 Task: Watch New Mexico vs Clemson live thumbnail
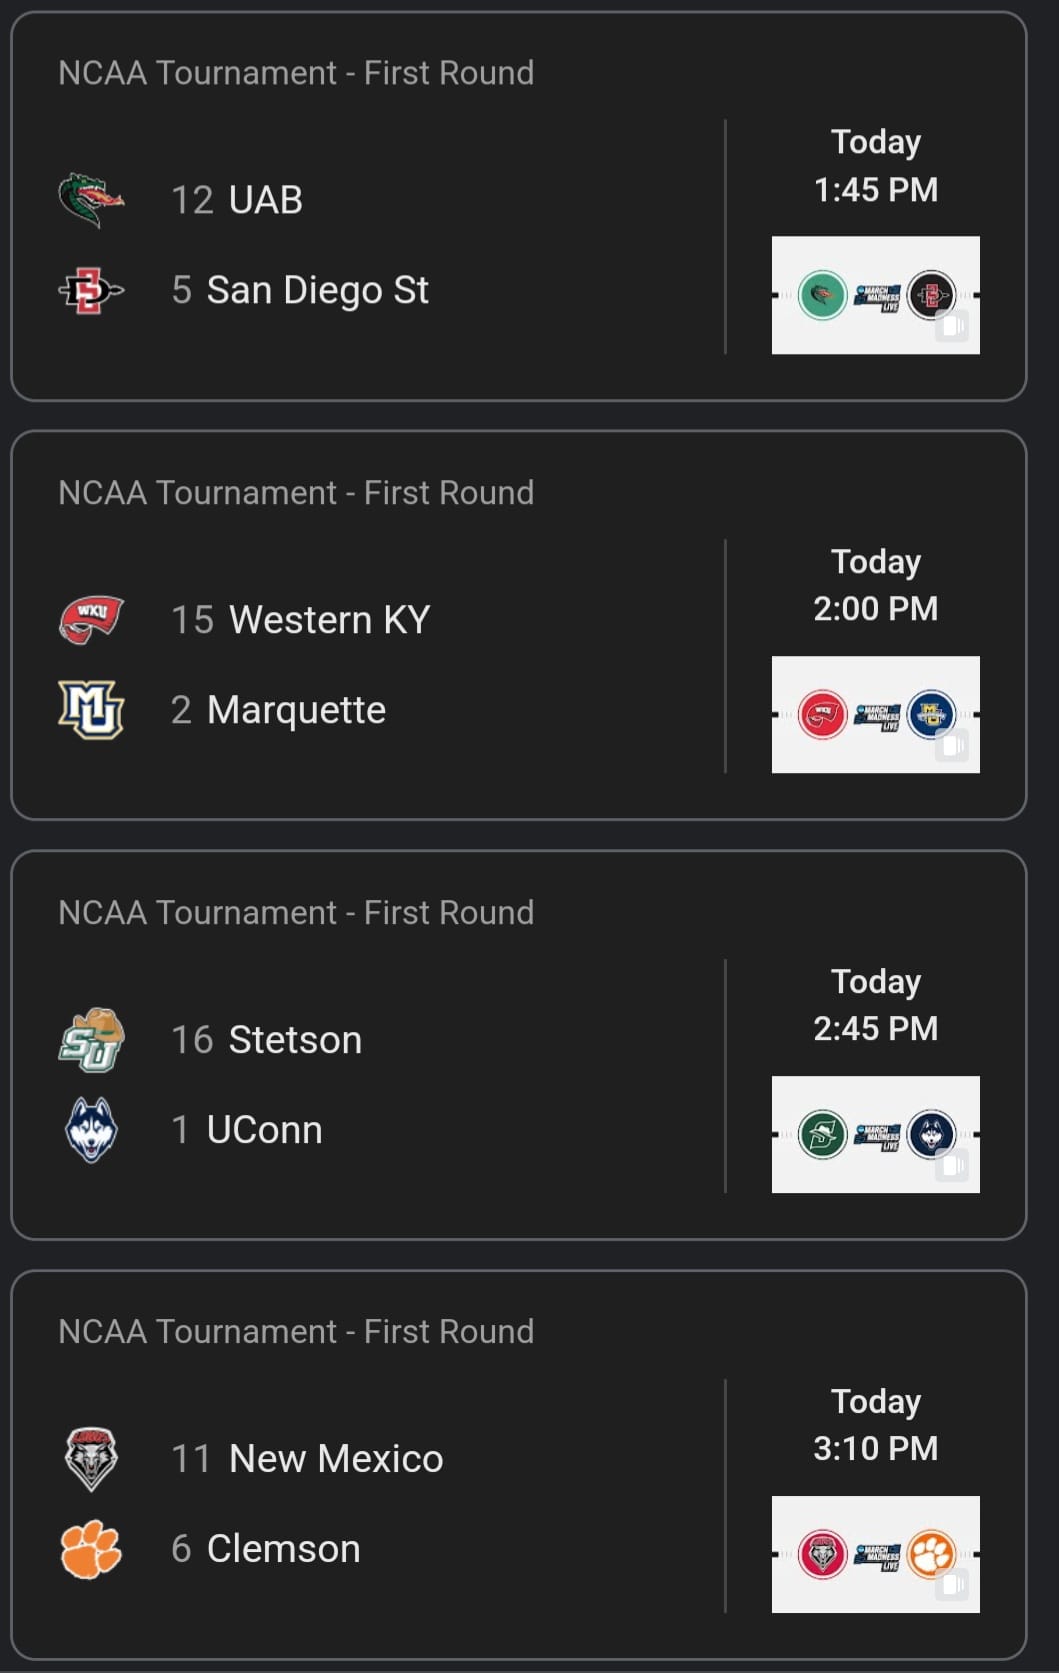[875, 1554]
